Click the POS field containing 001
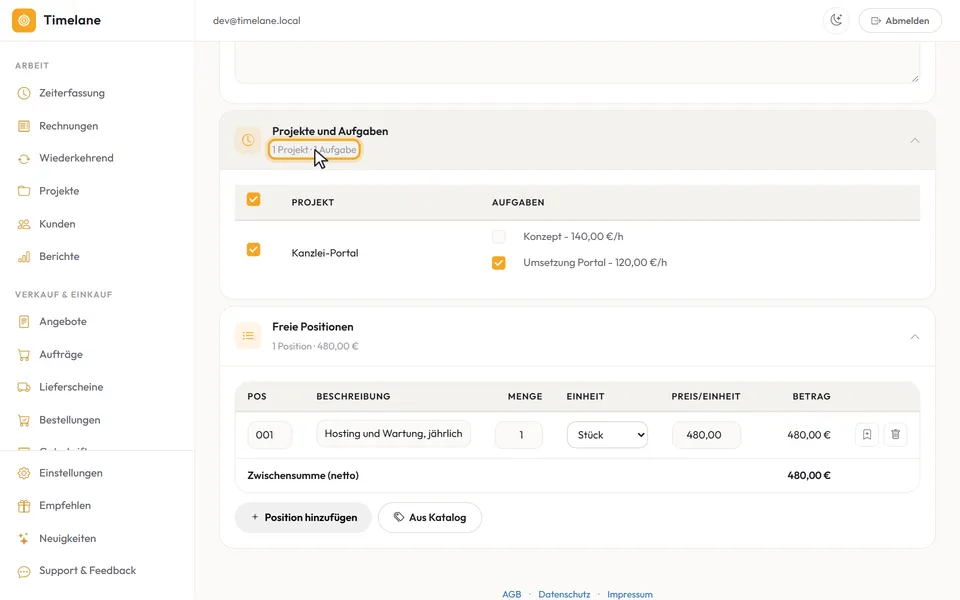Image resolution: width=960 pixels, height=600 pixels. pyautogui.click(x=270, y=435)
